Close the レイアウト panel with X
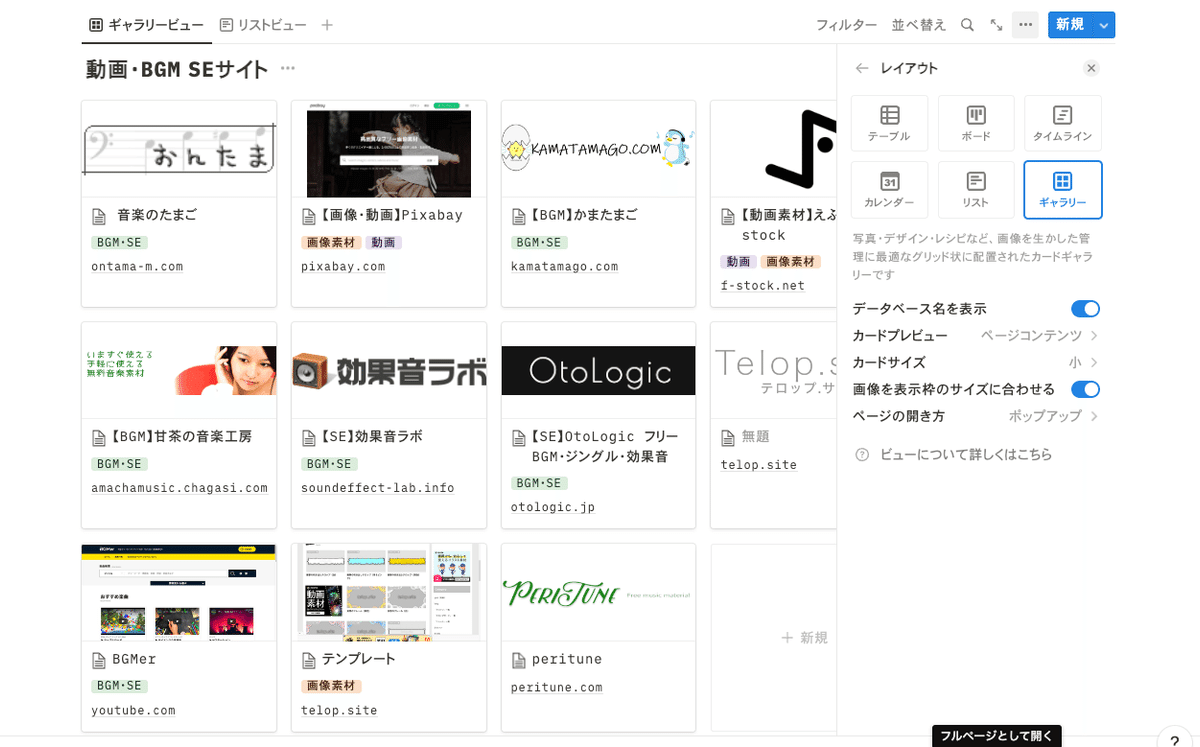The image size is (1200, 747). coord(1091,68)
